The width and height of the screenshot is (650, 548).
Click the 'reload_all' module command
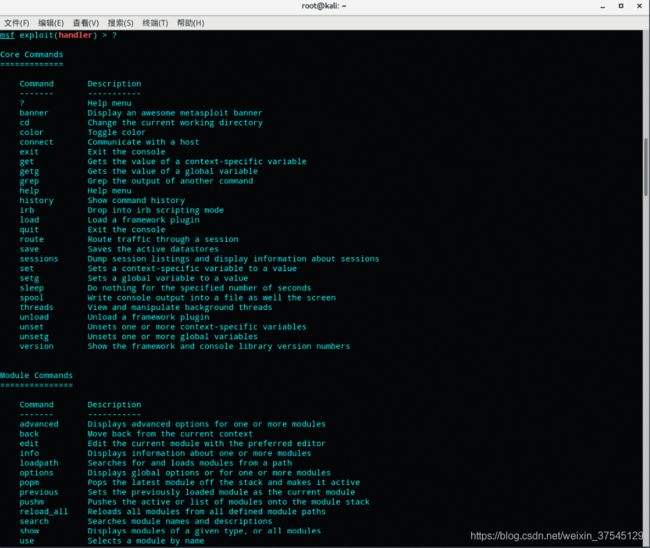44,512
